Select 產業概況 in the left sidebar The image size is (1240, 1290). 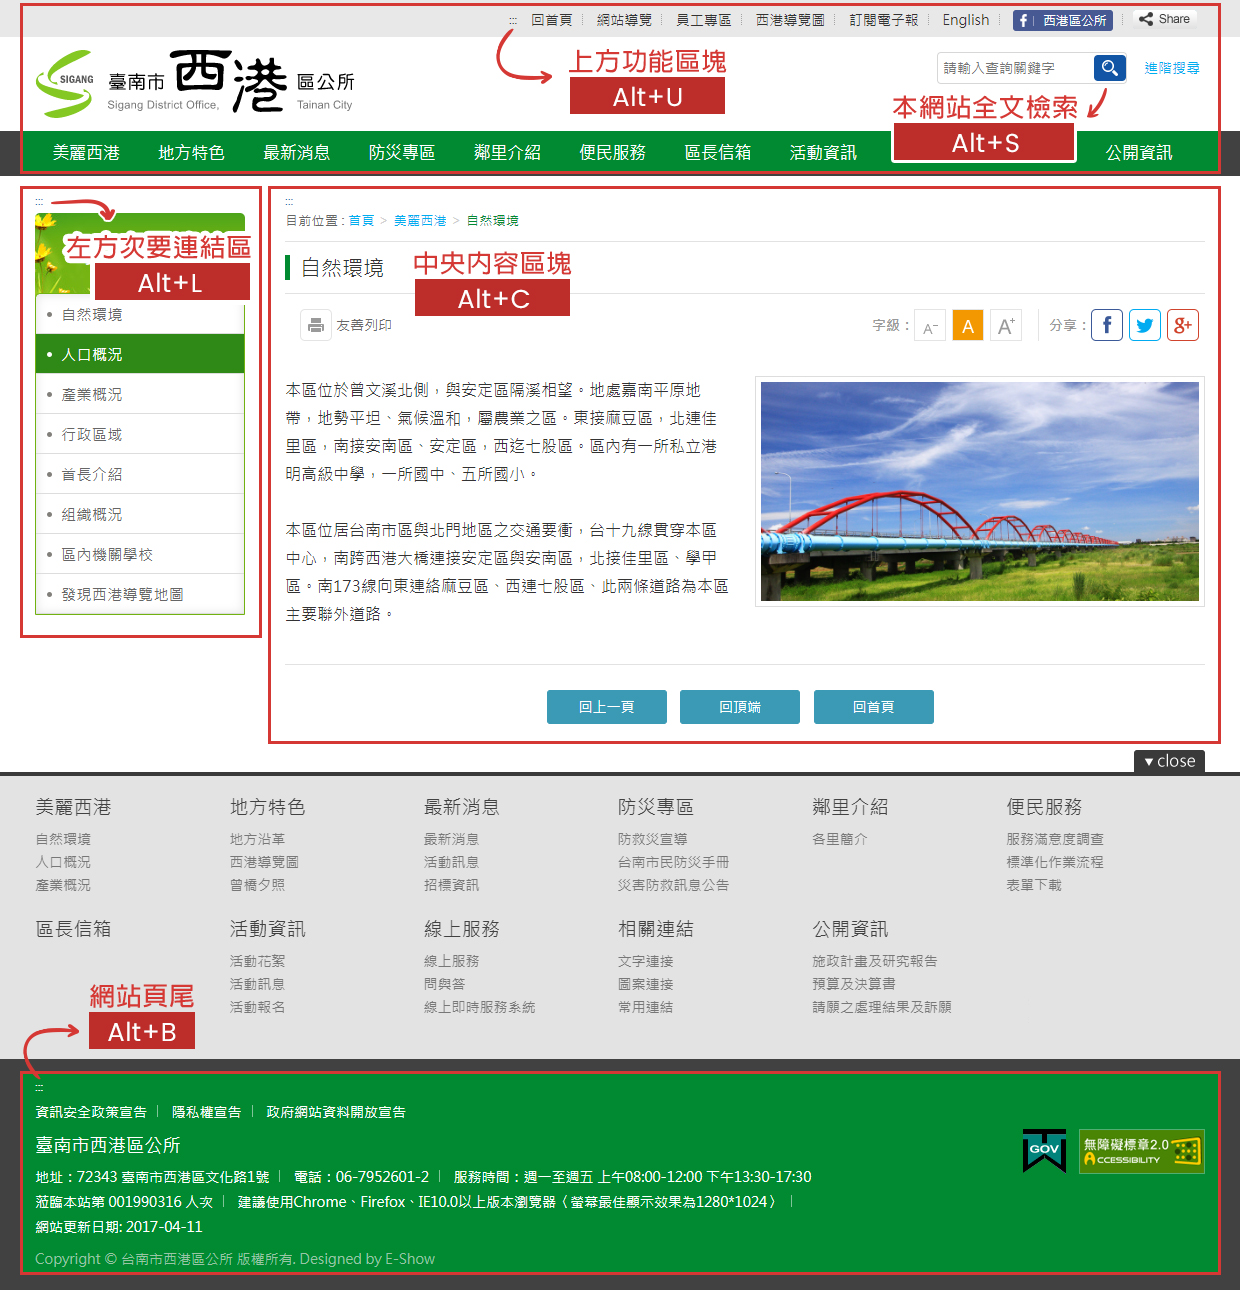pyautogui.click(x=140, y=394)
